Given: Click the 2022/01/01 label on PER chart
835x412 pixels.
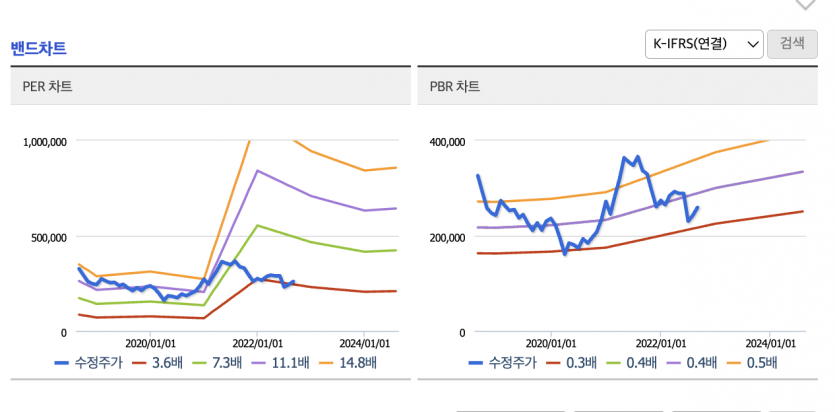Looking at the screenshot, I should coord(257,343).
